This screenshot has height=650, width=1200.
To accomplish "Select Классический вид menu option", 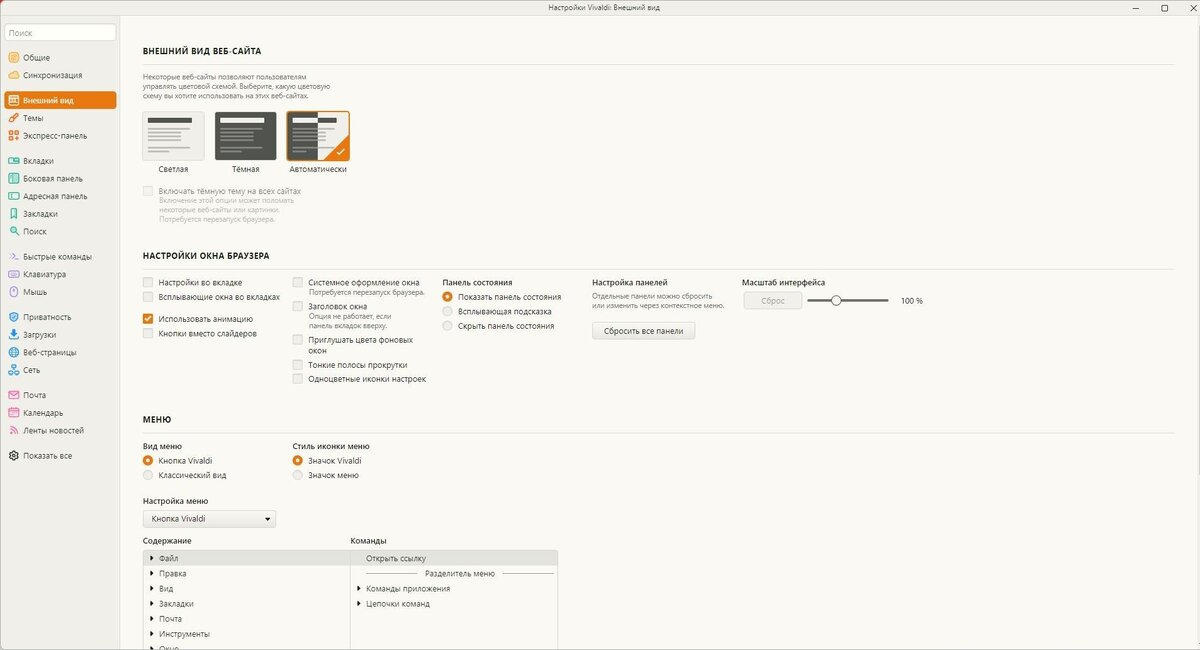I will tap(148, 475).
